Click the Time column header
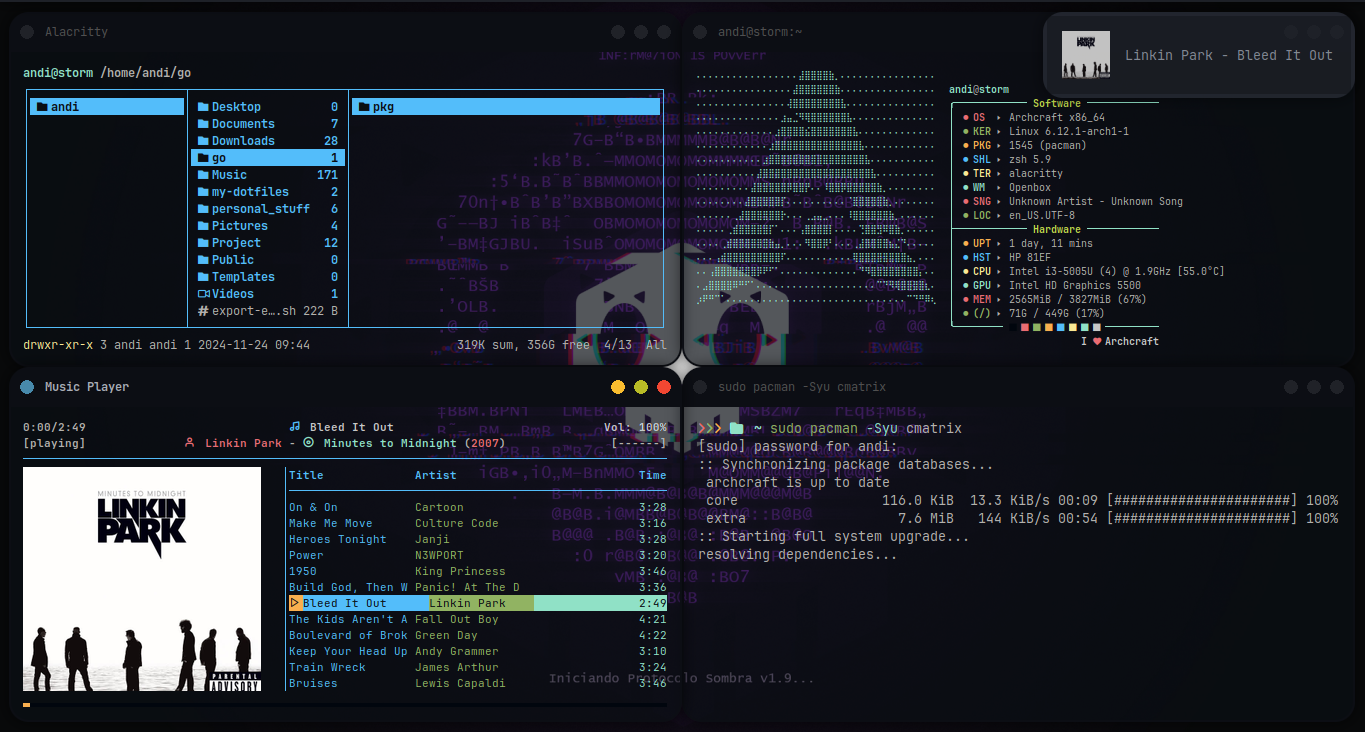The image size is (1365, 732). coord(652,475)
